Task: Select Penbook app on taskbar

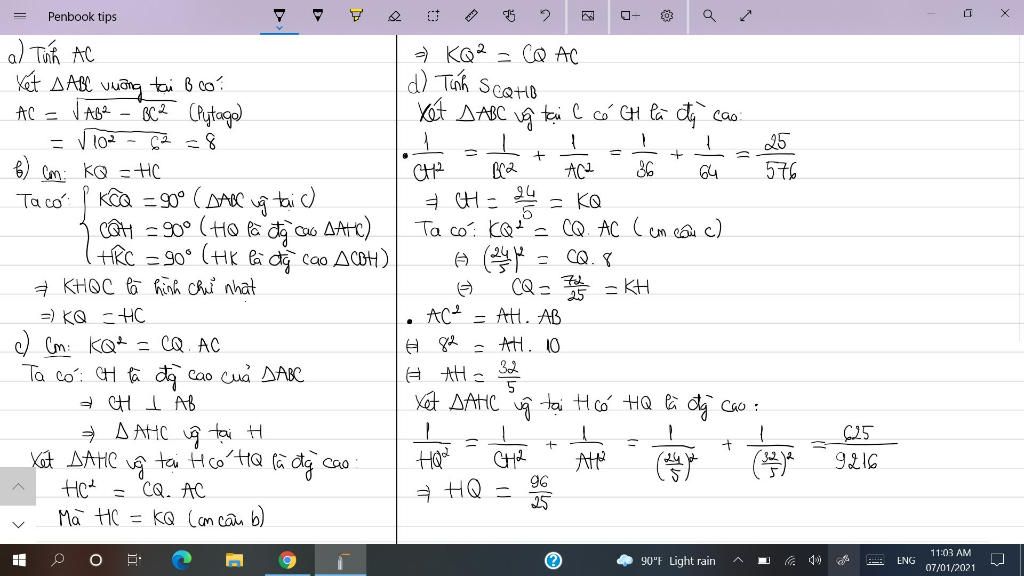Action: tap(340, 560)
